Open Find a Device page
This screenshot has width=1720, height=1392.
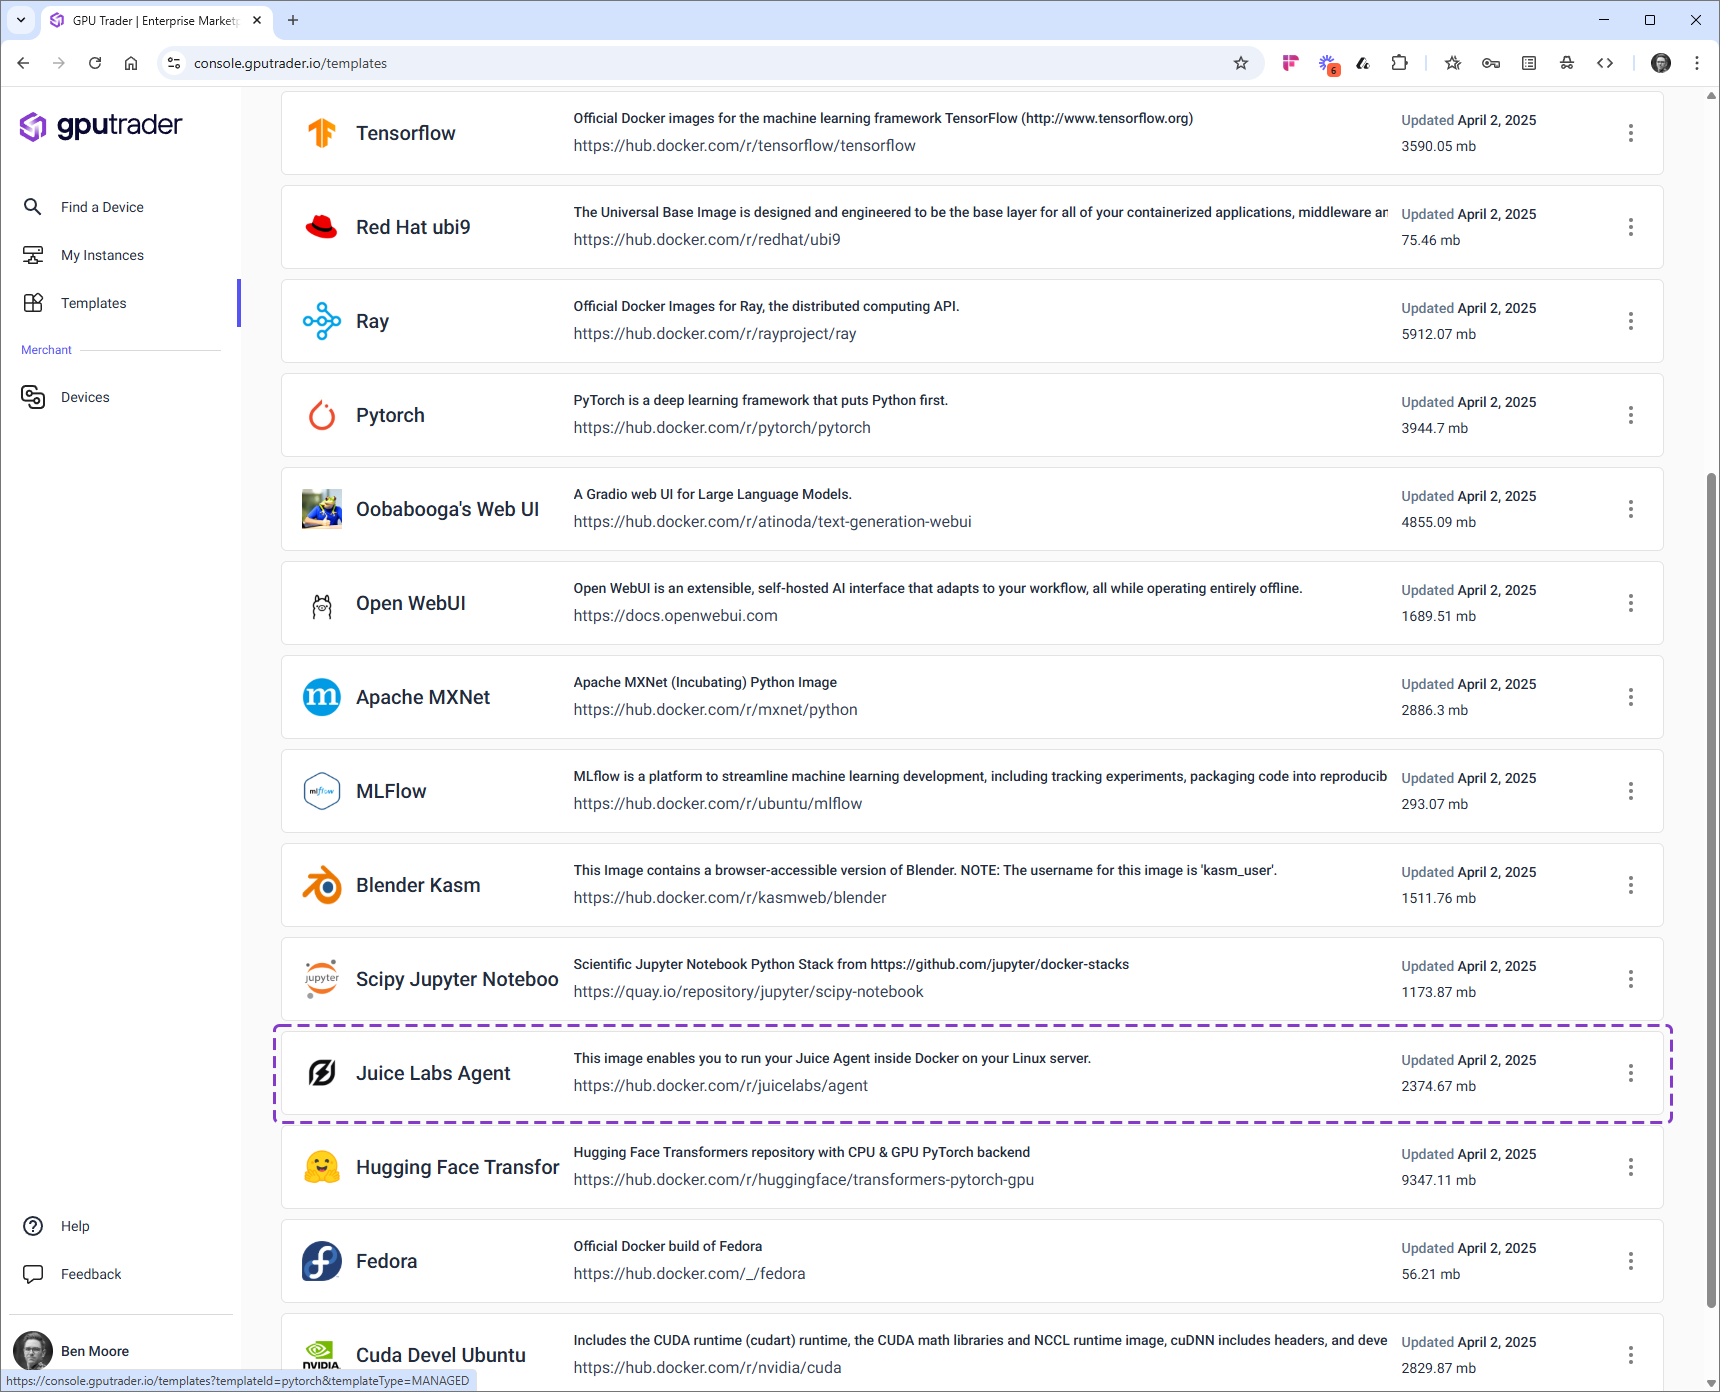[102, 207]
